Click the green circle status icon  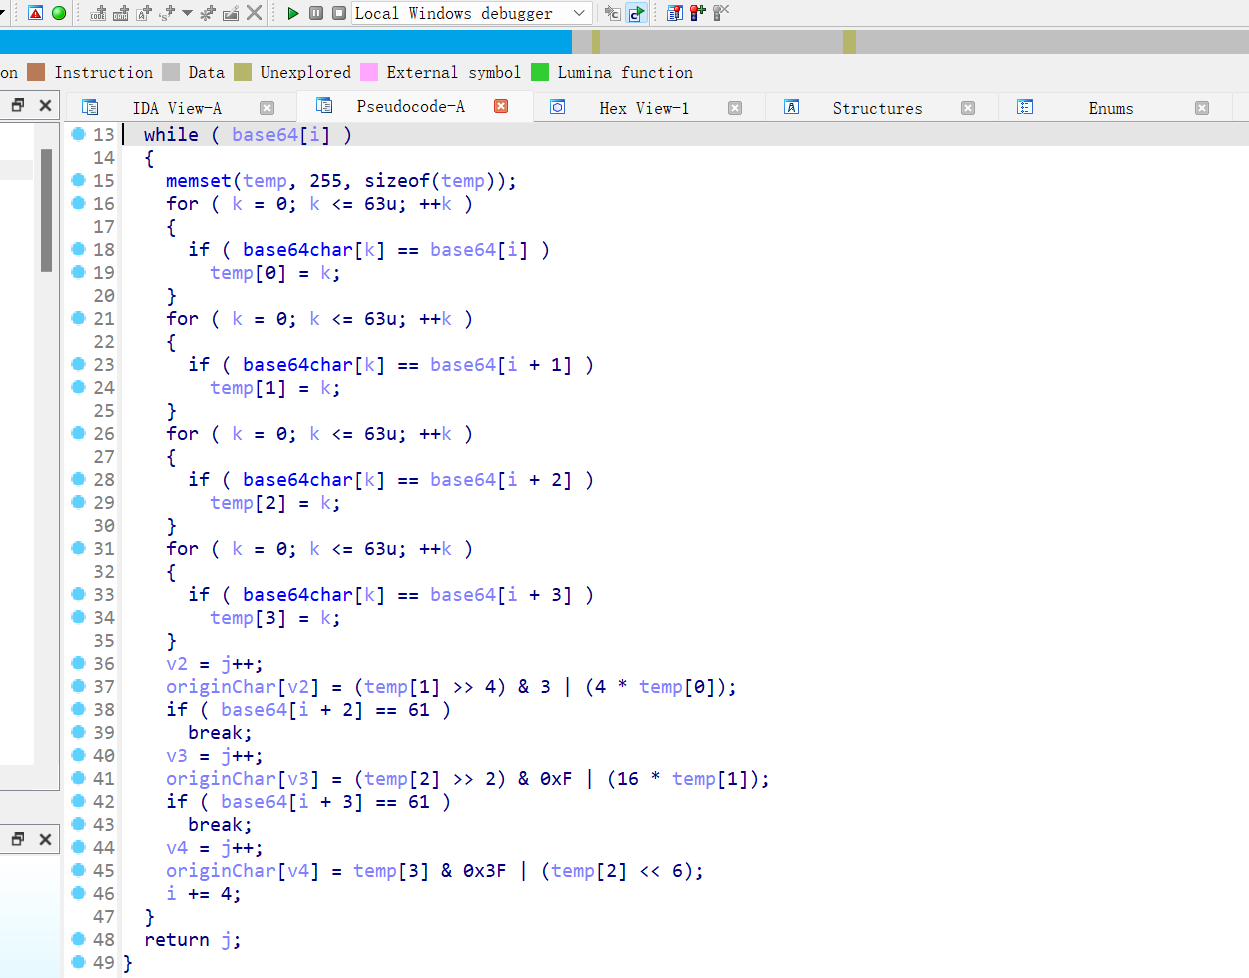point(59,13)
